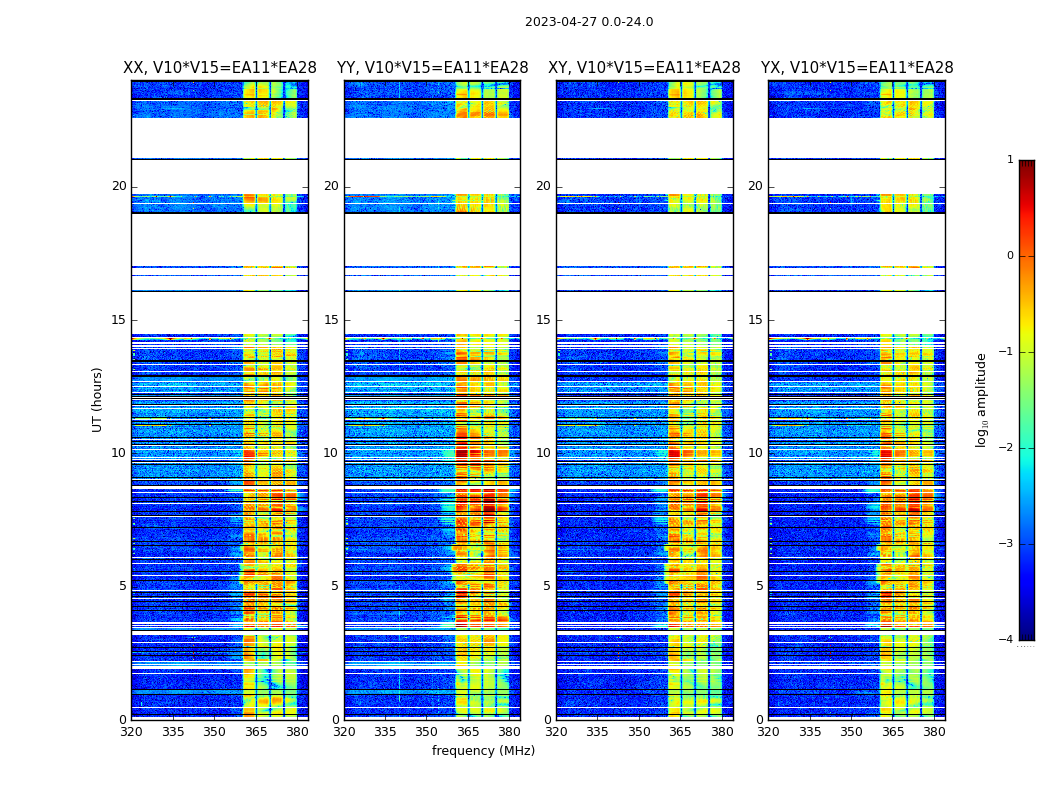Screen dimensions: 1050x800
Task: Click the UT (hours) y-axis label
Action: pyautogui.click(x=98, y=399)
